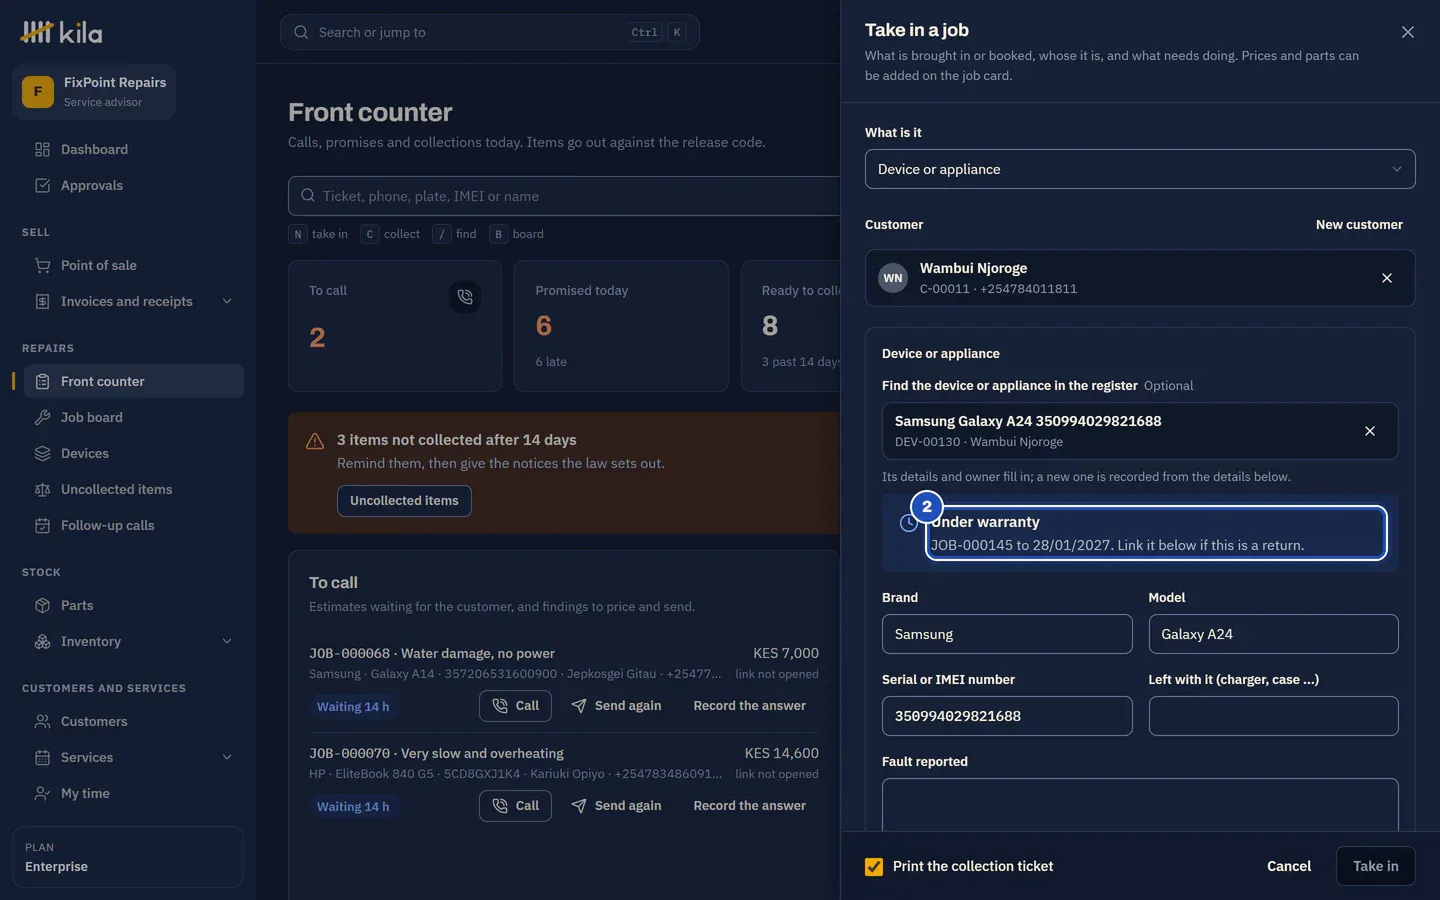Click the warning triangle icon in the banner
1440x900 pixels.
(315, 441)
